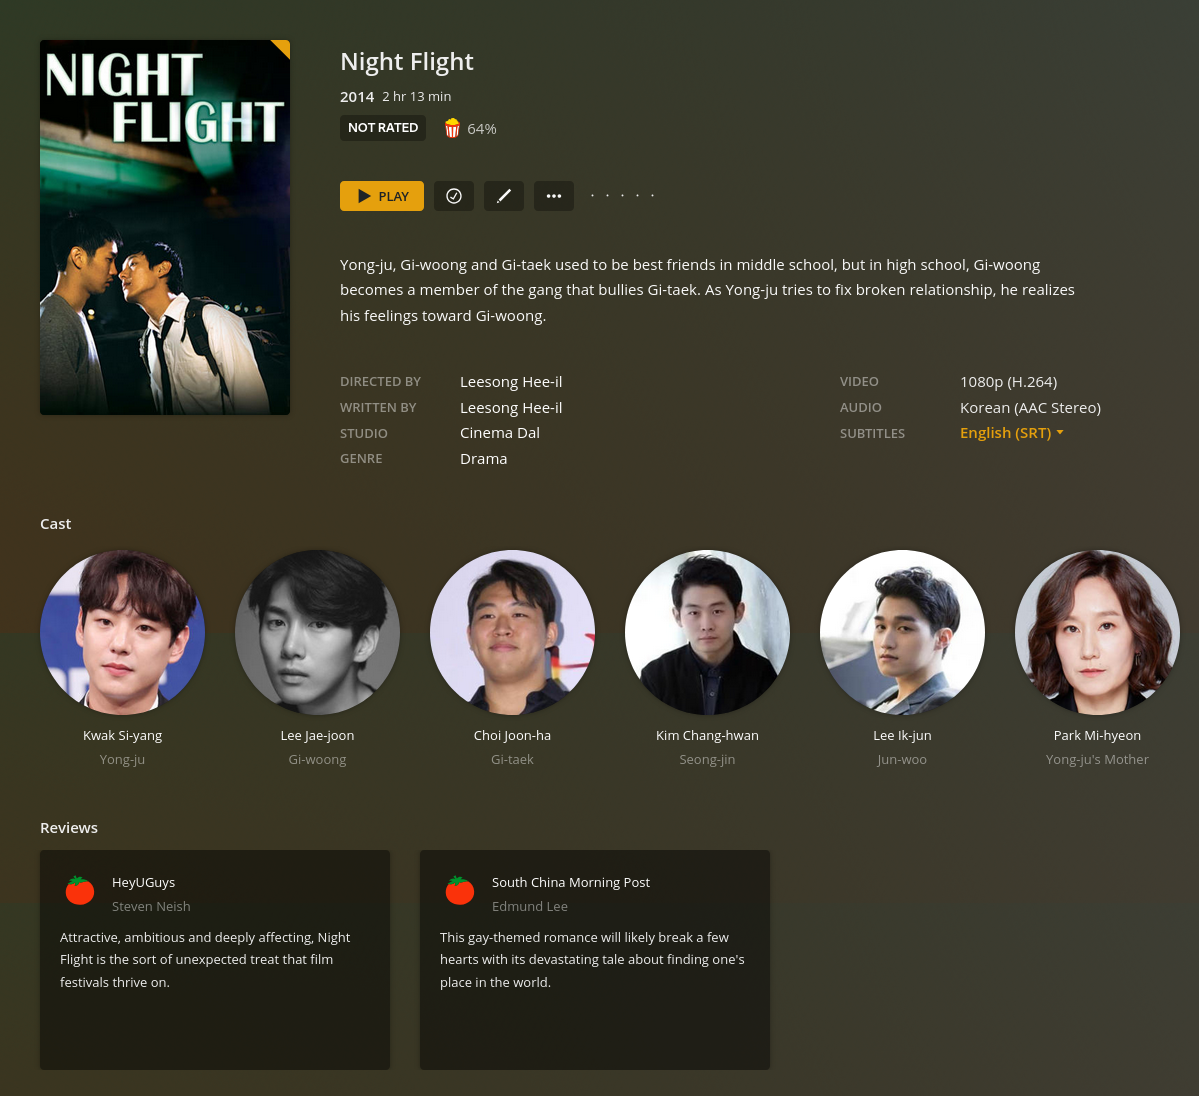
Task: Click the HeyUGuys review tomato icon
Action: 80,891
